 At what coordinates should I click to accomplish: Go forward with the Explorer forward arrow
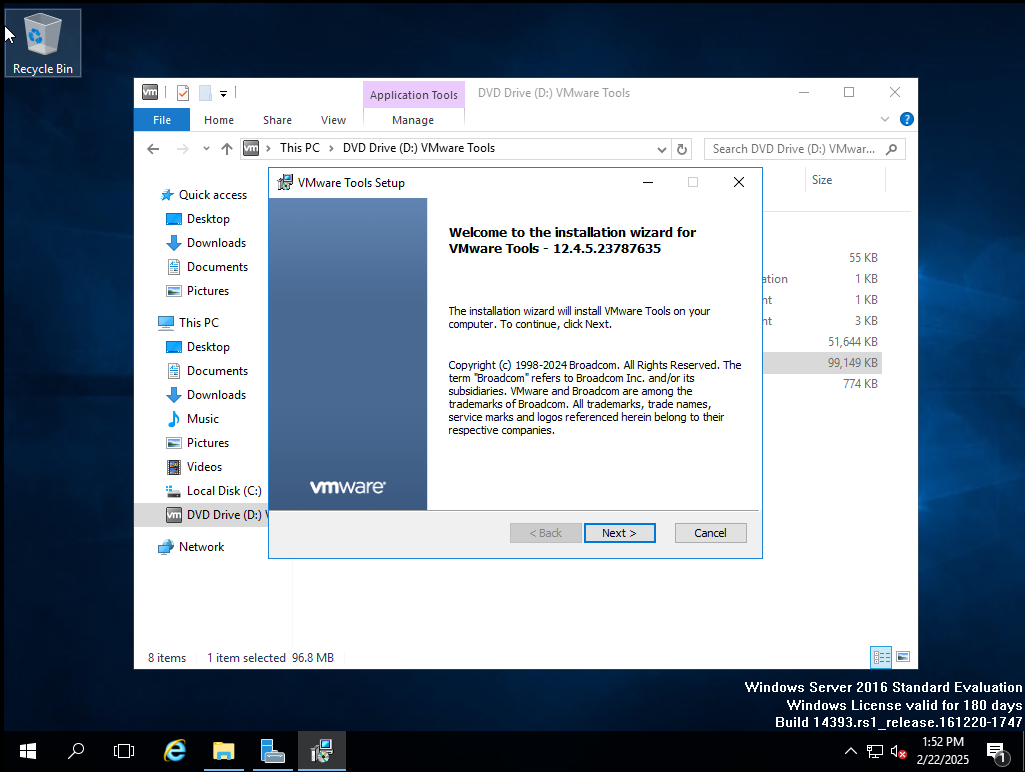[x=182, y=149]
